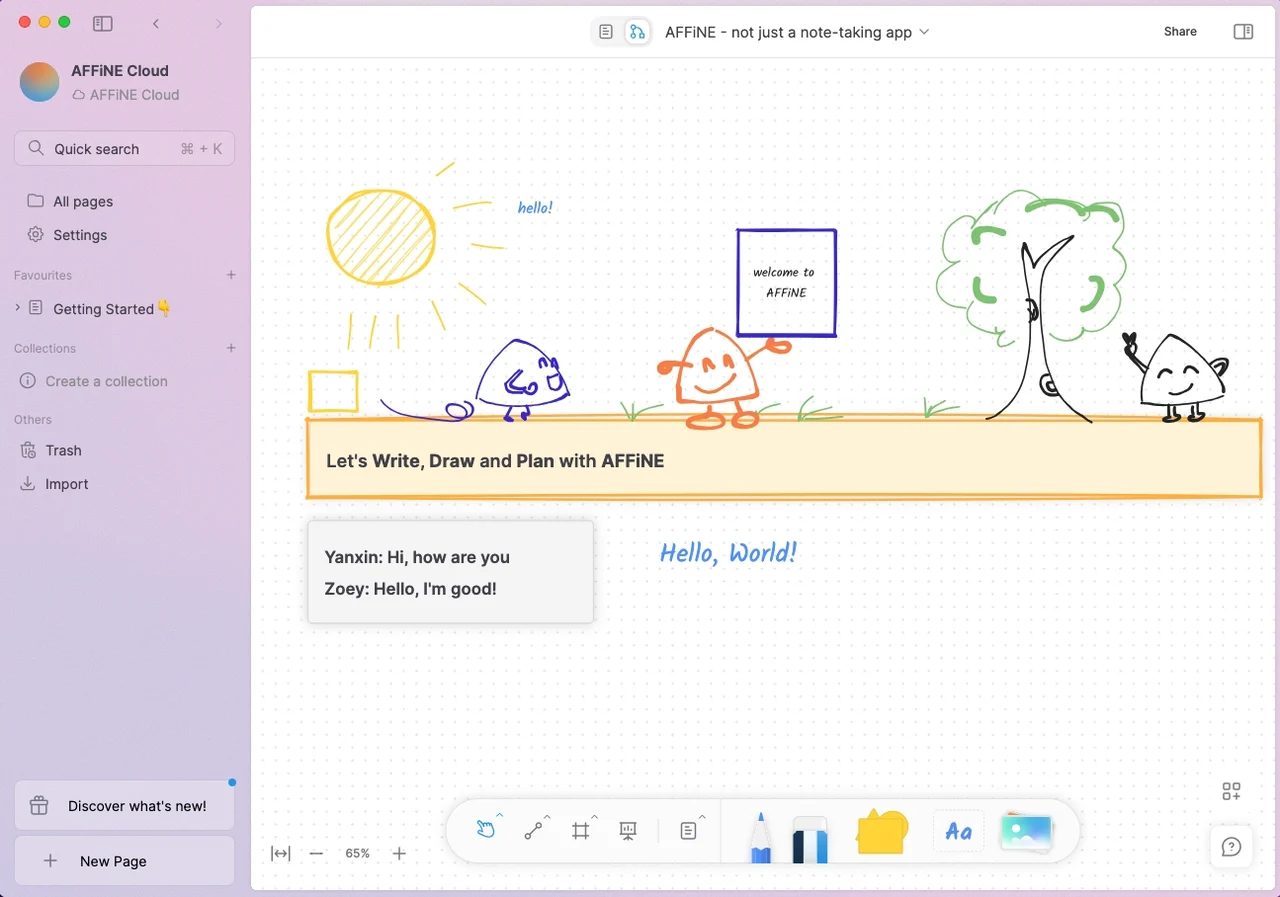Zoom in with the plus icon
Image resolution: width=1280 pixels, height=897 pixels.
click(x=399, y=853)
